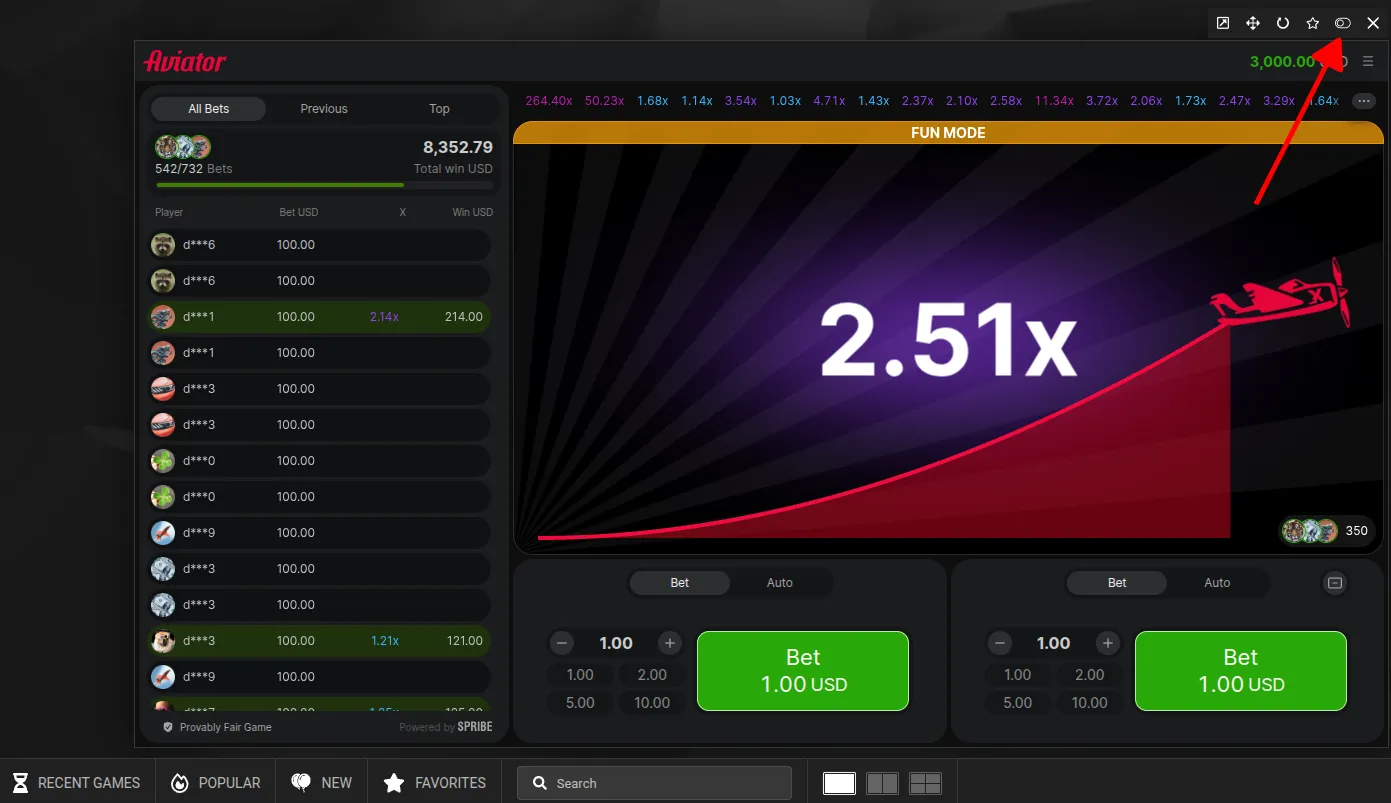Switch to the Previous bets tab
The height and width of the screenshot is (803, 1391).
coord(324,109)
